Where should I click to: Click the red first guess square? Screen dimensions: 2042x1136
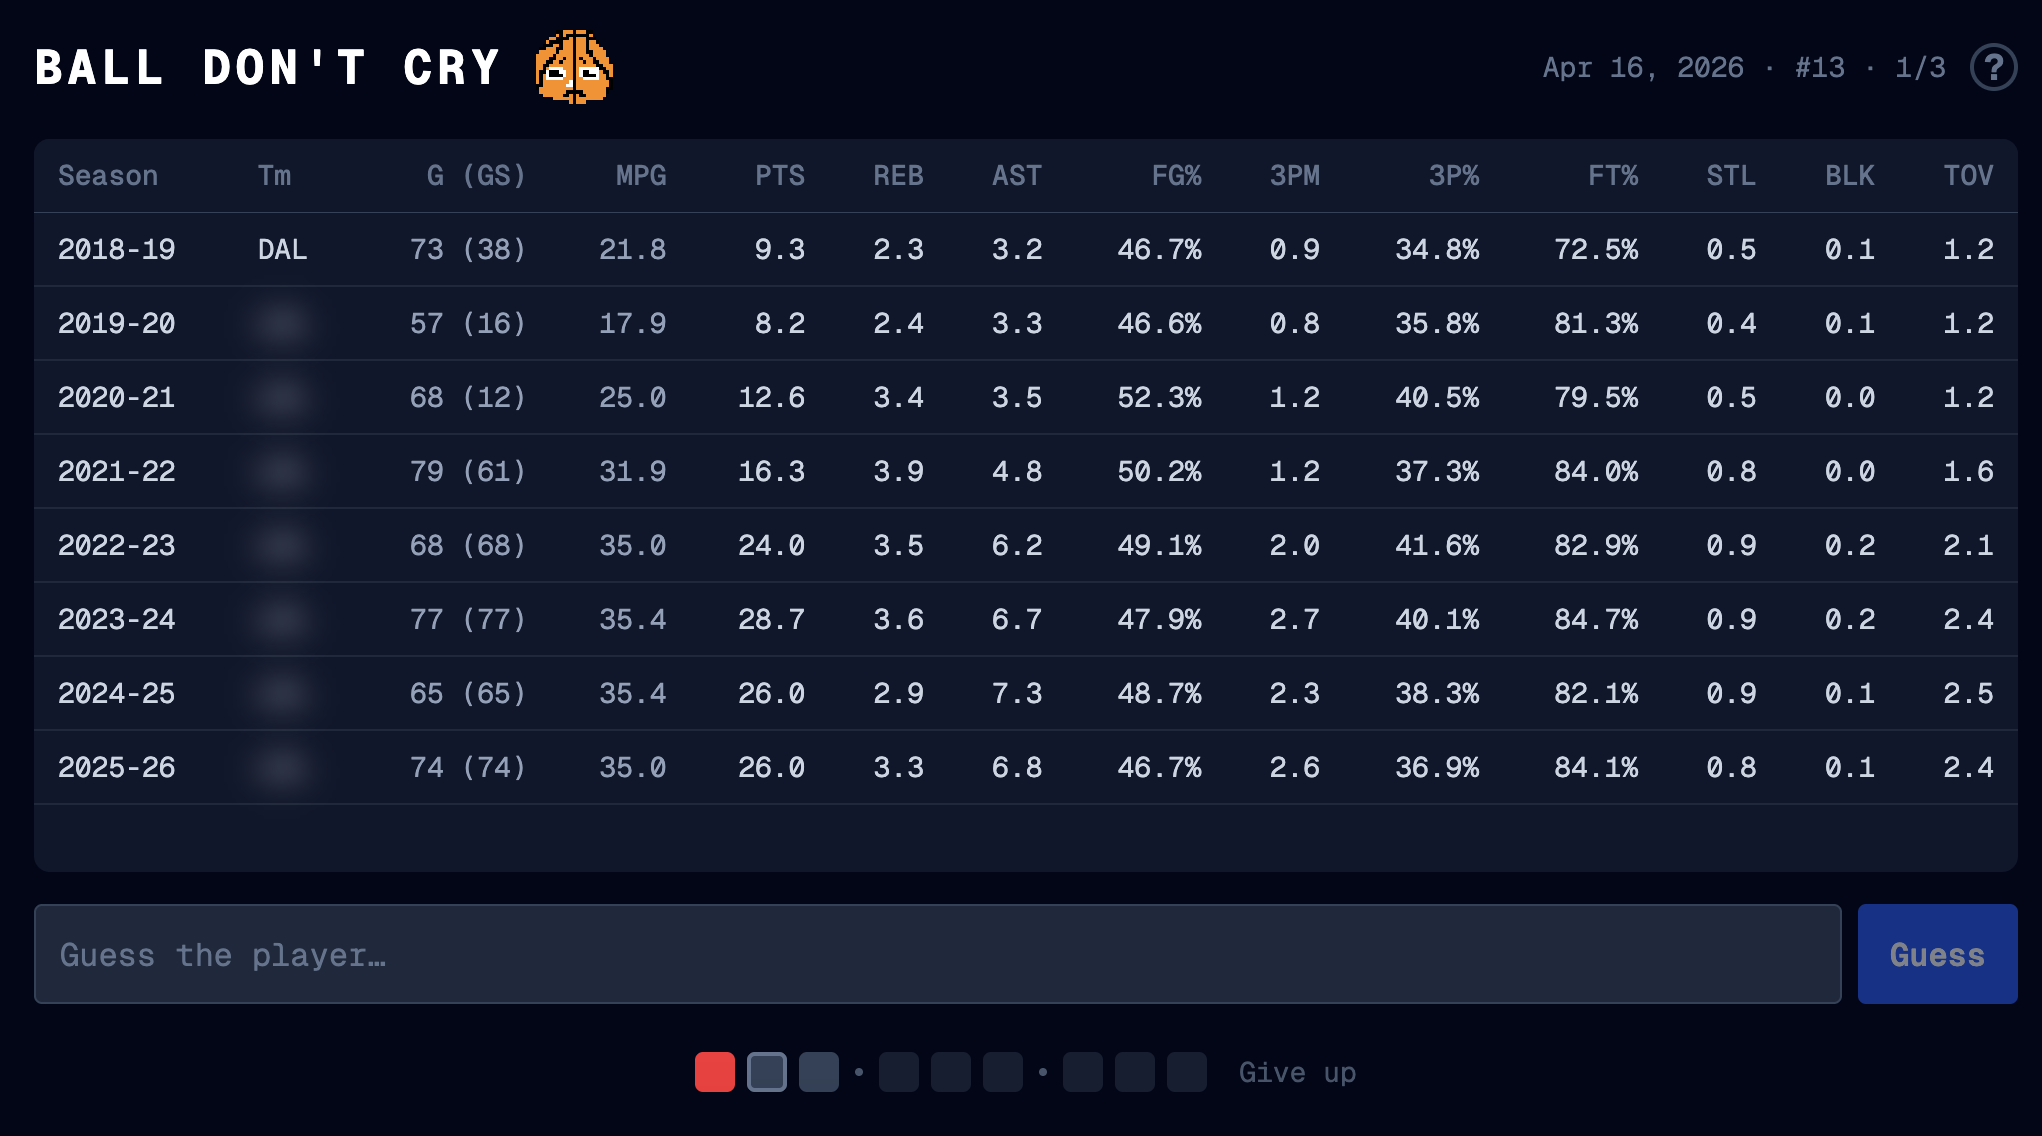coord(715,1072)
